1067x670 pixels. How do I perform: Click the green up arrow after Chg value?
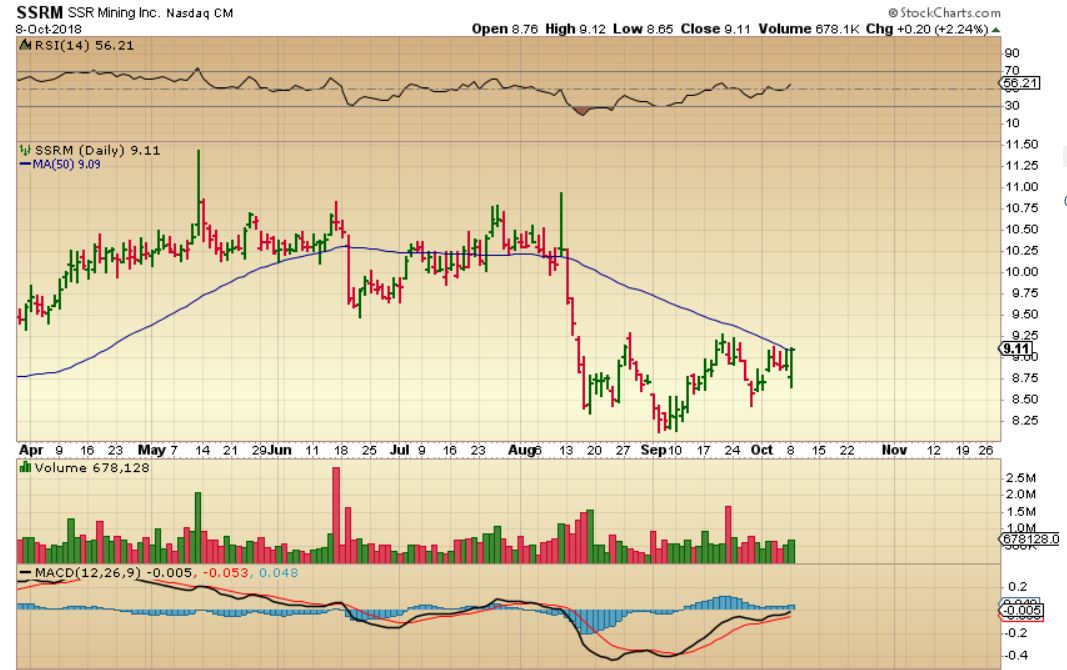click(x=996, y=29)
